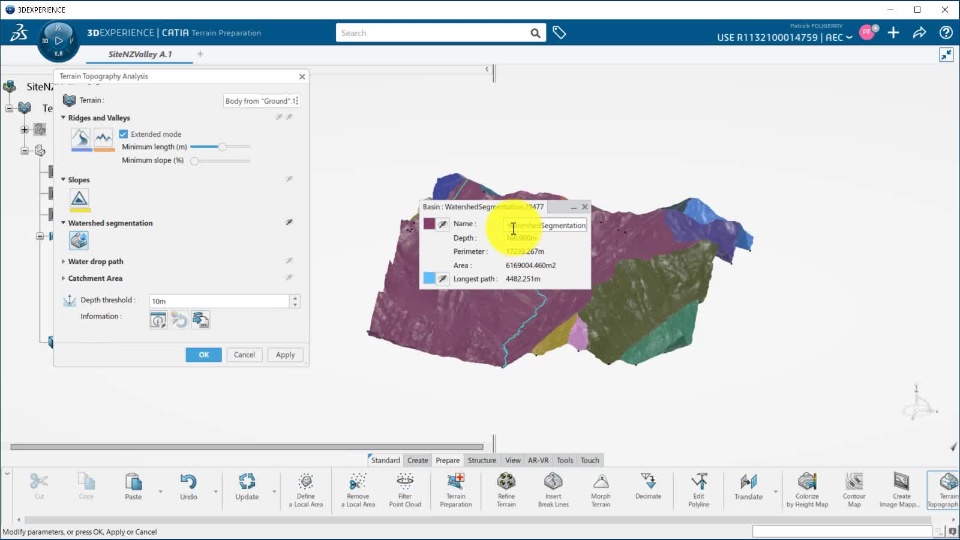
Task: Click the ridges crest line icon
Action: [x=103, y=138]
